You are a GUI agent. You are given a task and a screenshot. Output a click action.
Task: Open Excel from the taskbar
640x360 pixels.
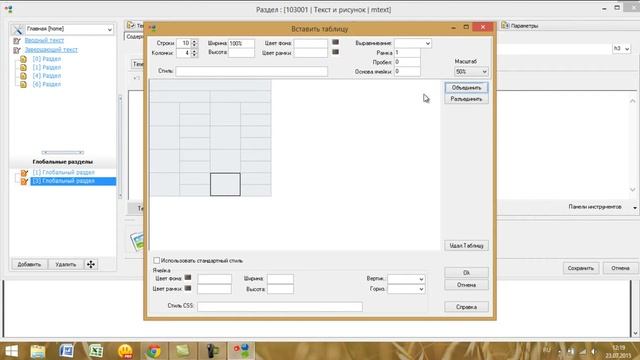point(96,351)
